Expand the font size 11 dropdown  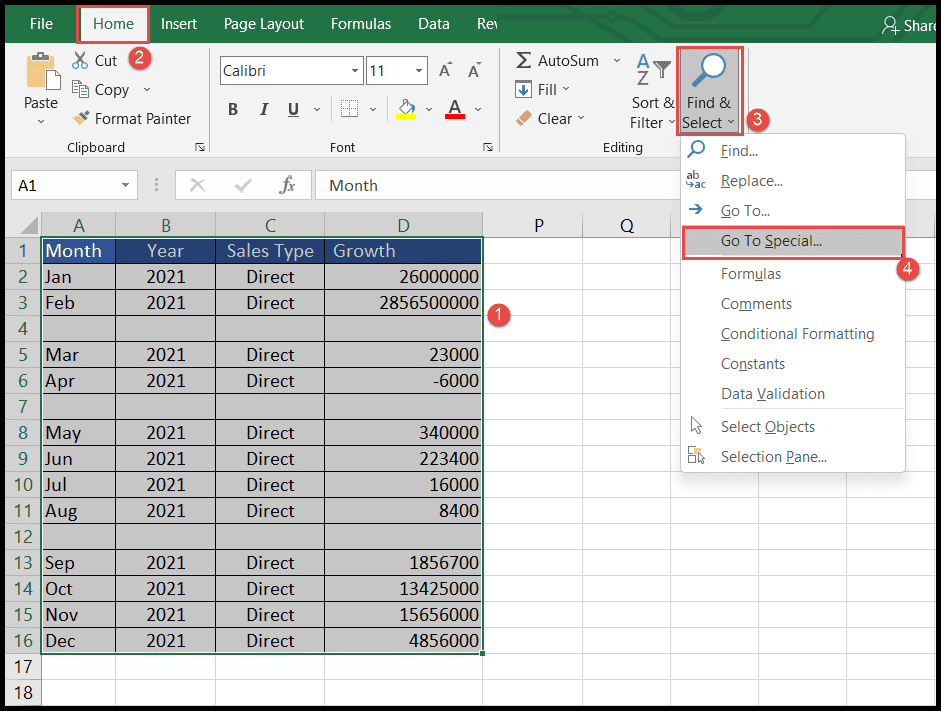[419, 71]
